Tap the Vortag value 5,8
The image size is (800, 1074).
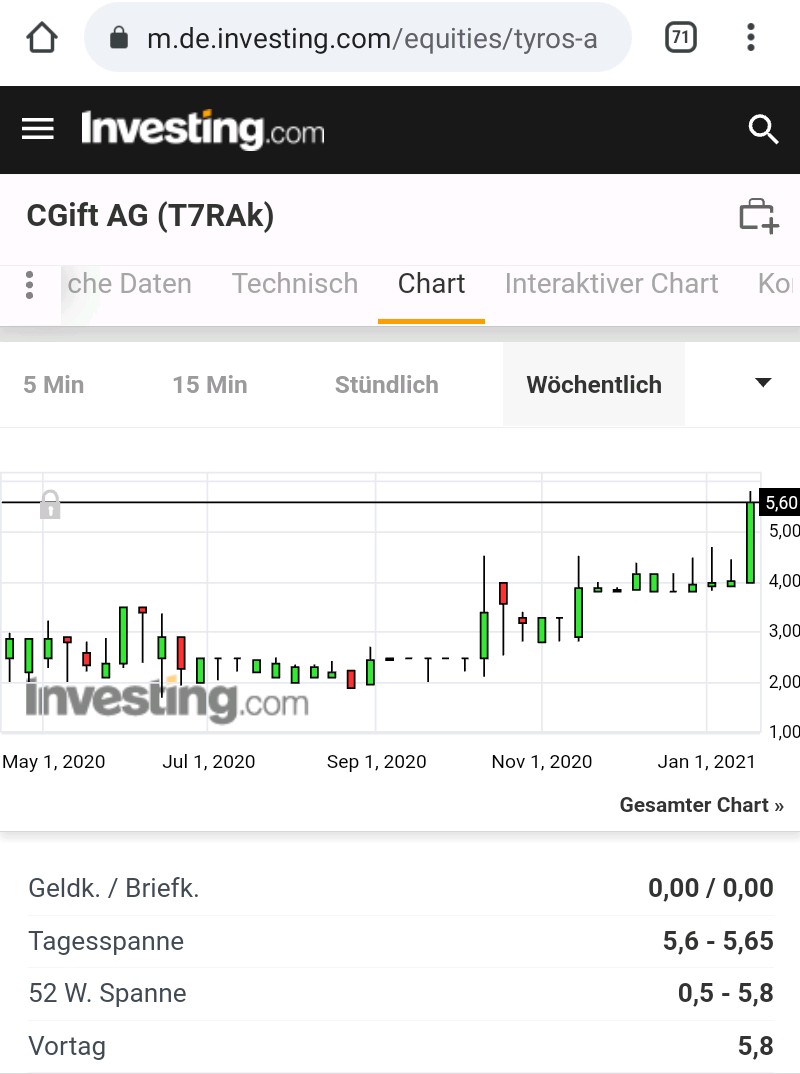[x=755, y=1046]
